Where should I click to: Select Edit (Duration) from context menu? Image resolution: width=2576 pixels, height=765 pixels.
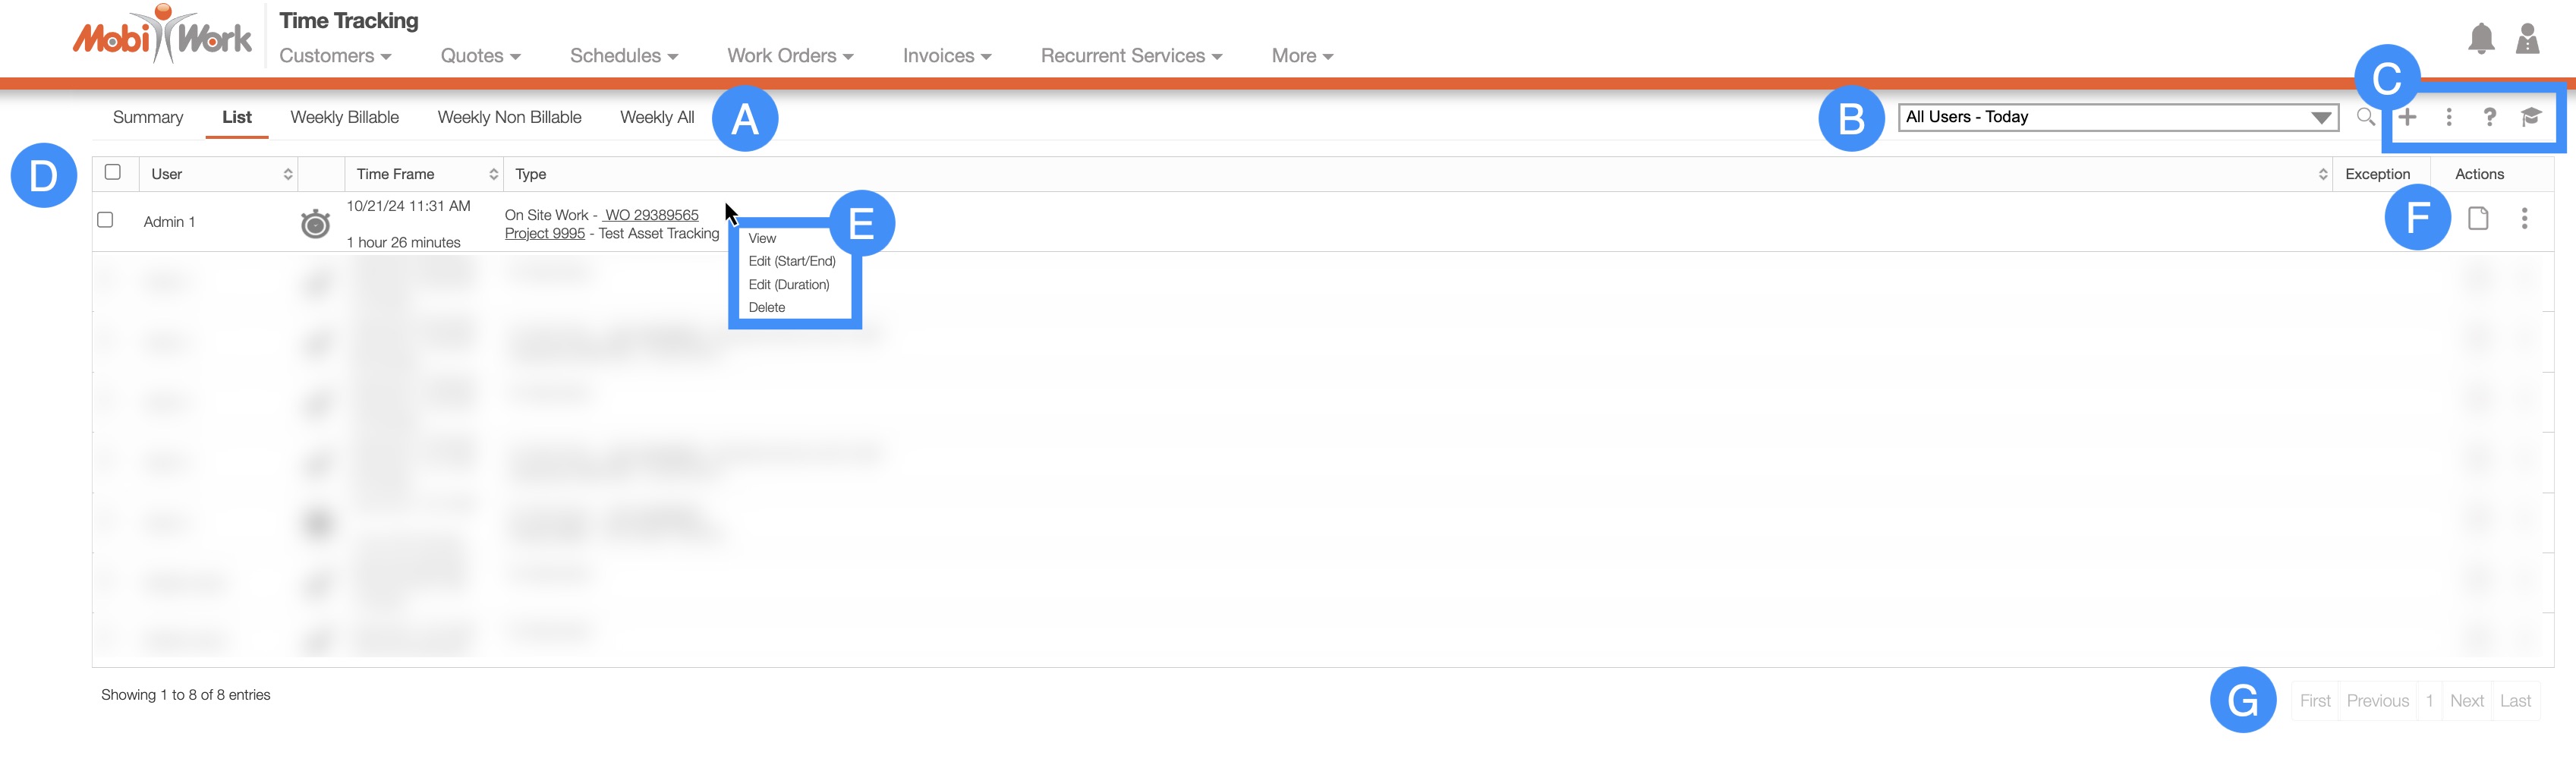(788, 284)
